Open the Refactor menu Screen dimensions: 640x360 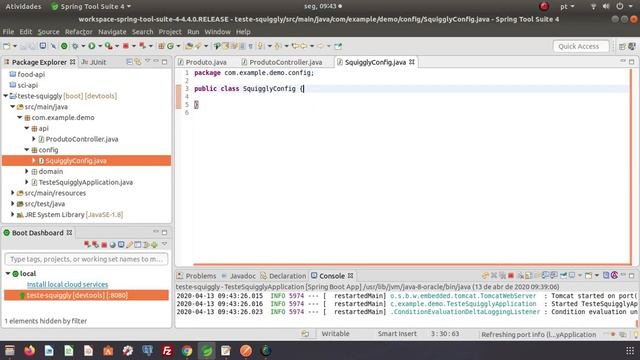pos(78,32)
